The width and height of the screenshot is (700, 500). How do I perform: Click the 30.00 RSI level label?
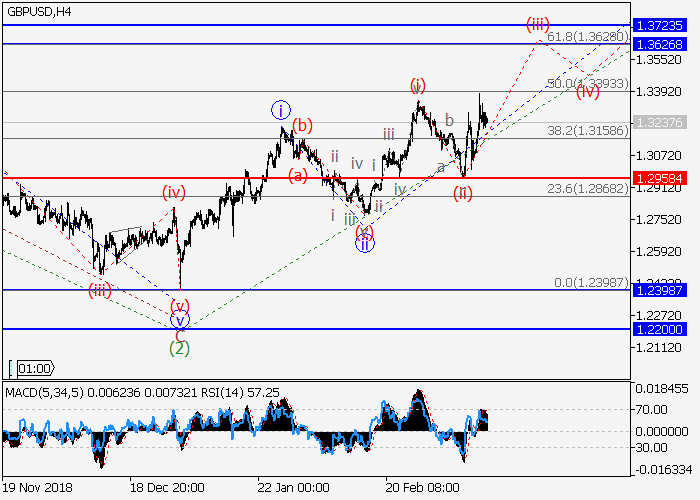(651, 447)
